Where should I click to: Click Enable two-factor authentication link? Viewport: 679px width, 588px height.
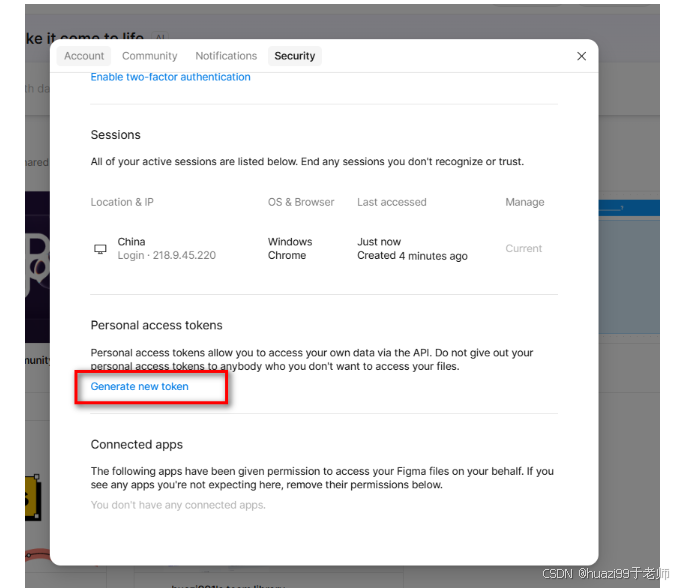(x=170, y=77)
